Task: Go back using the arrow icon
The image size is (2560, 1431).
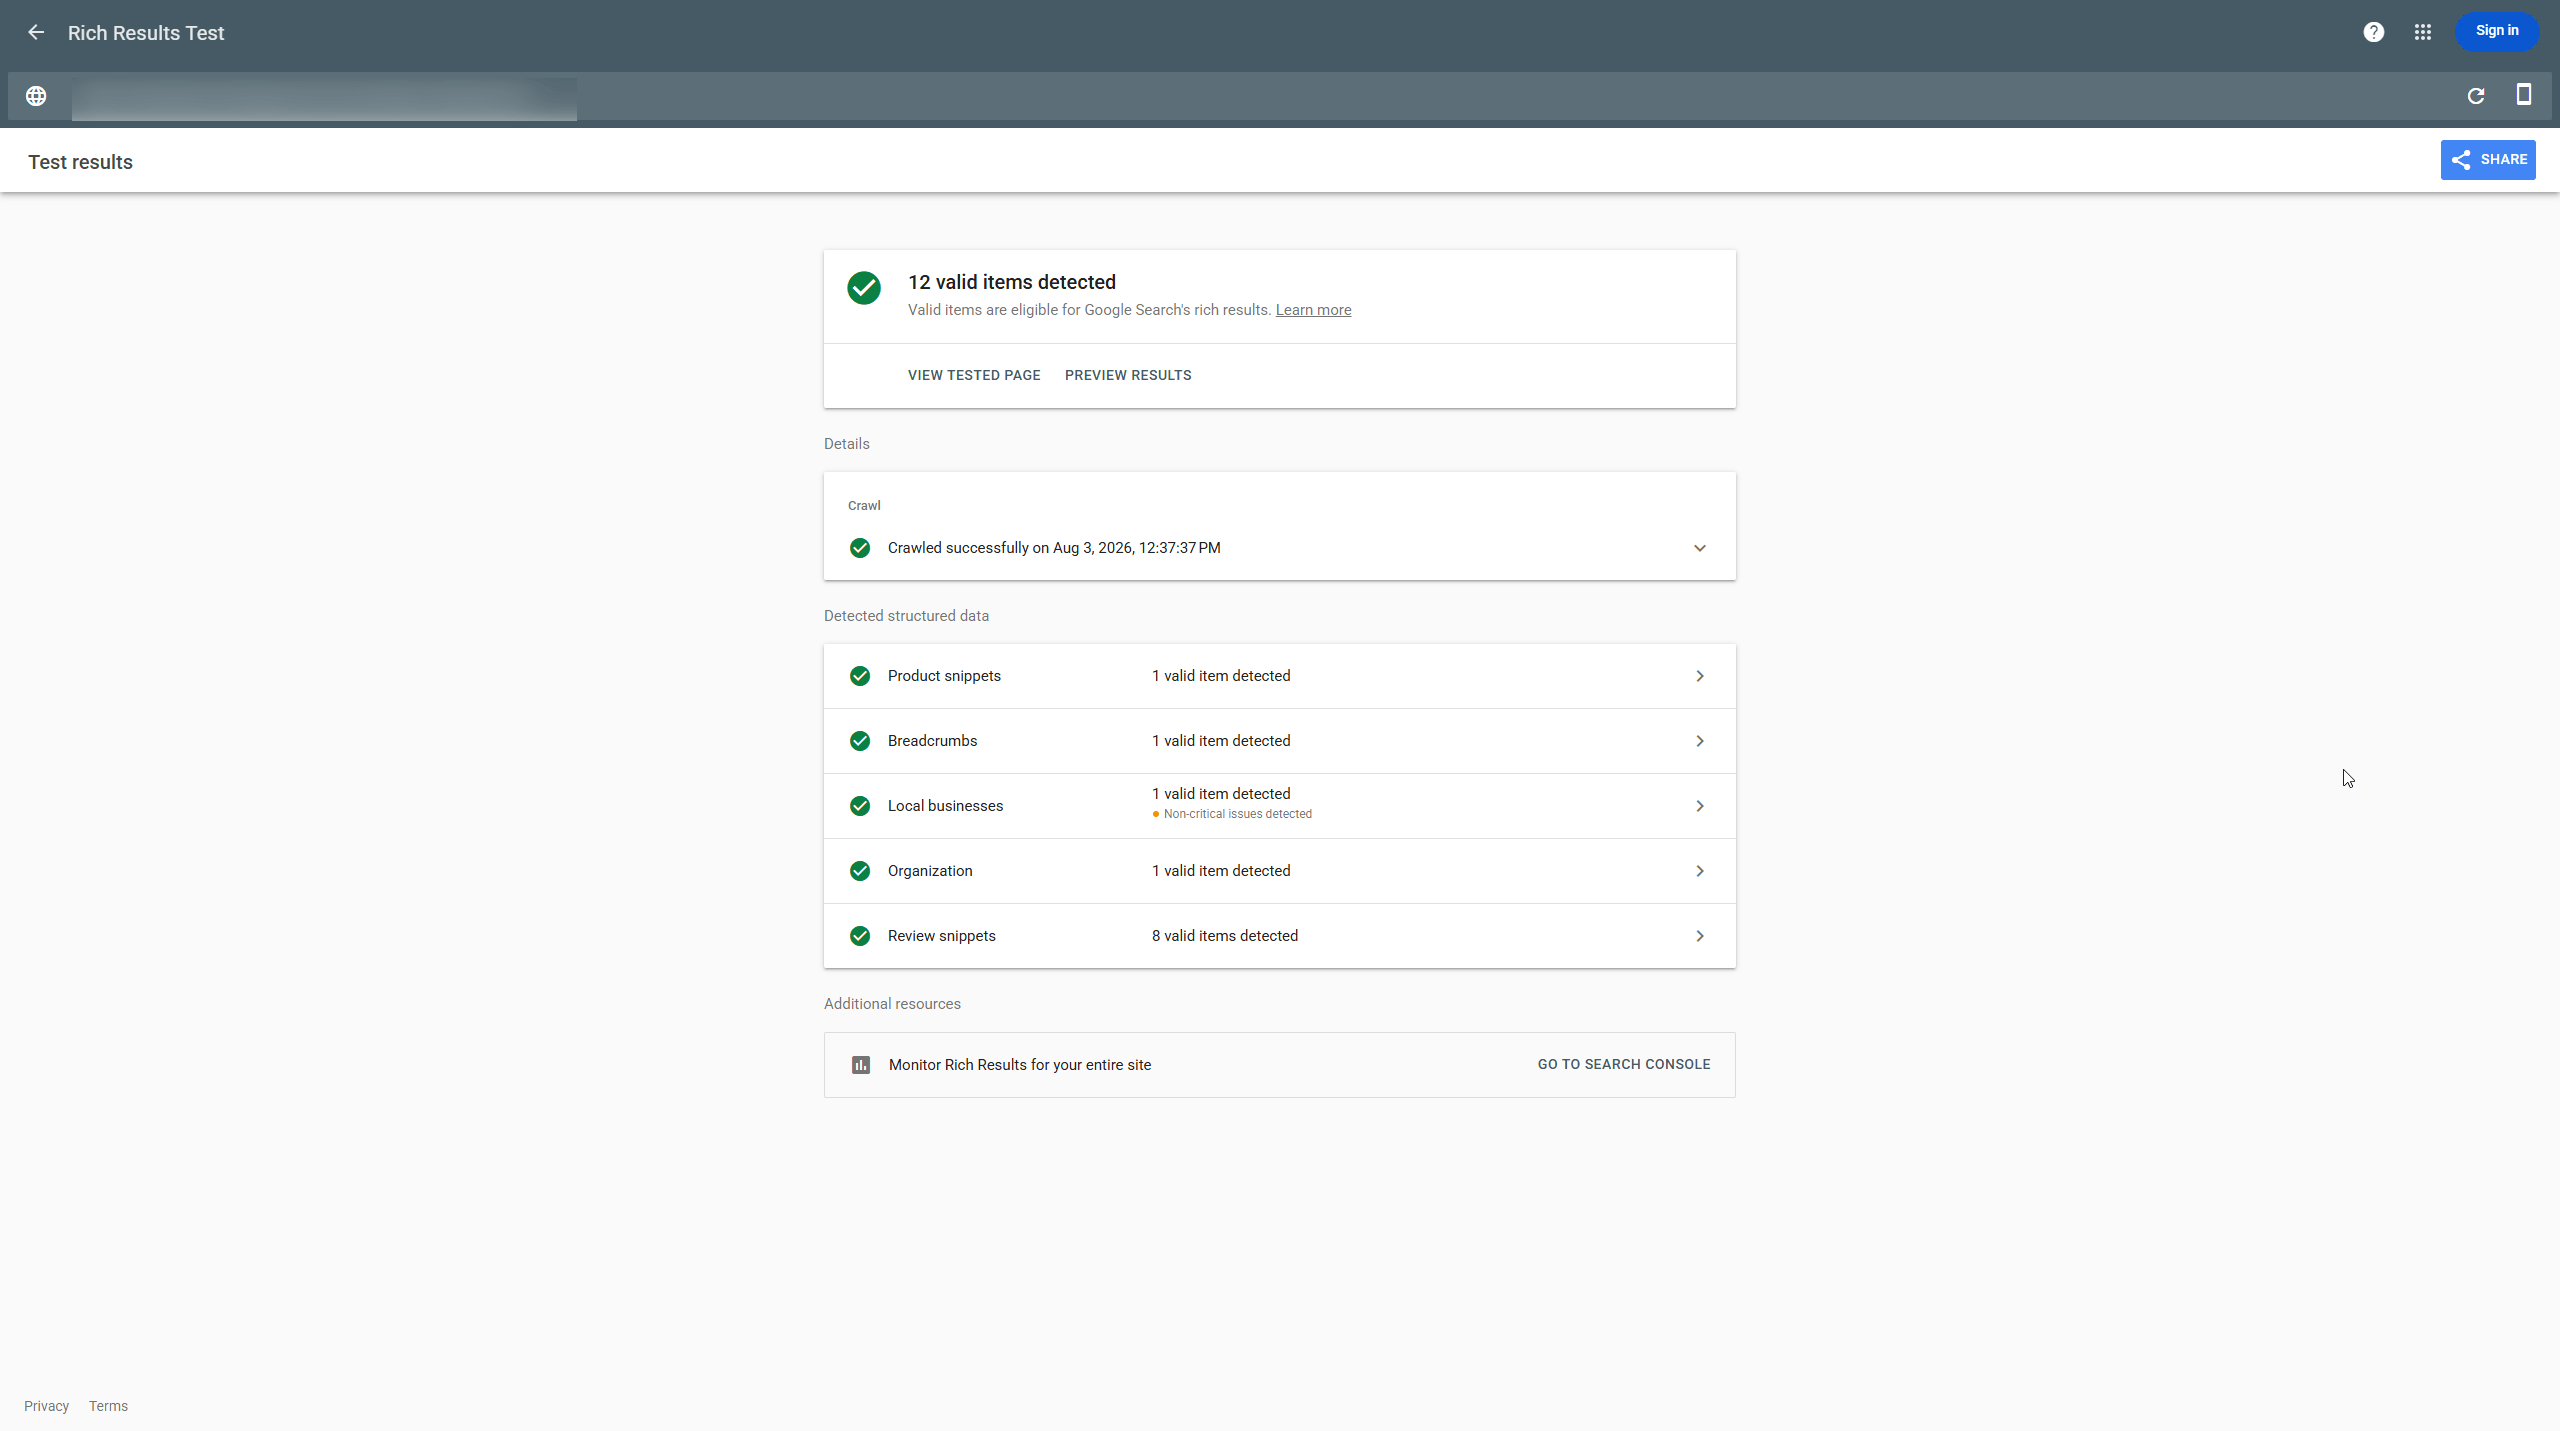Action: [x=36, y=32]
